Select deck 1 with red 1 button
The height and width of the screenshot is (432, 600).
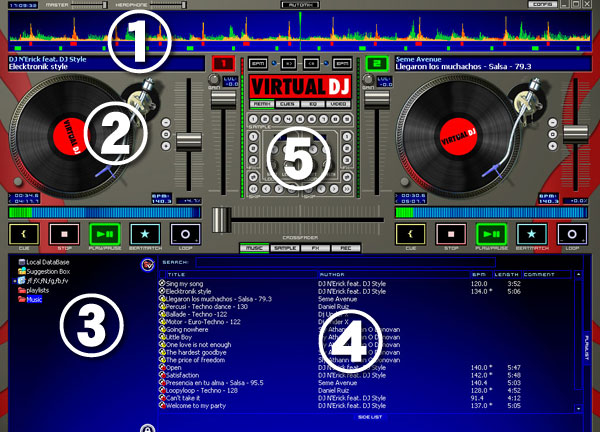point(223,64)
